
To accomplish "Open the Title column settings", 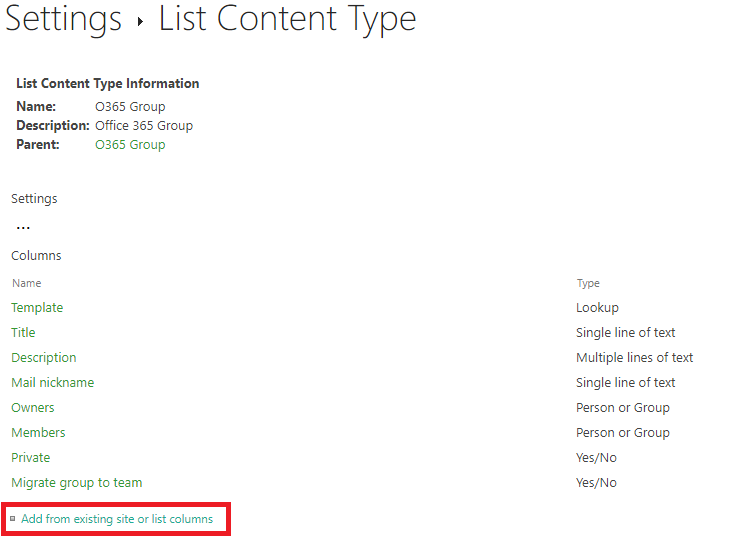I will tap(23, 332).
